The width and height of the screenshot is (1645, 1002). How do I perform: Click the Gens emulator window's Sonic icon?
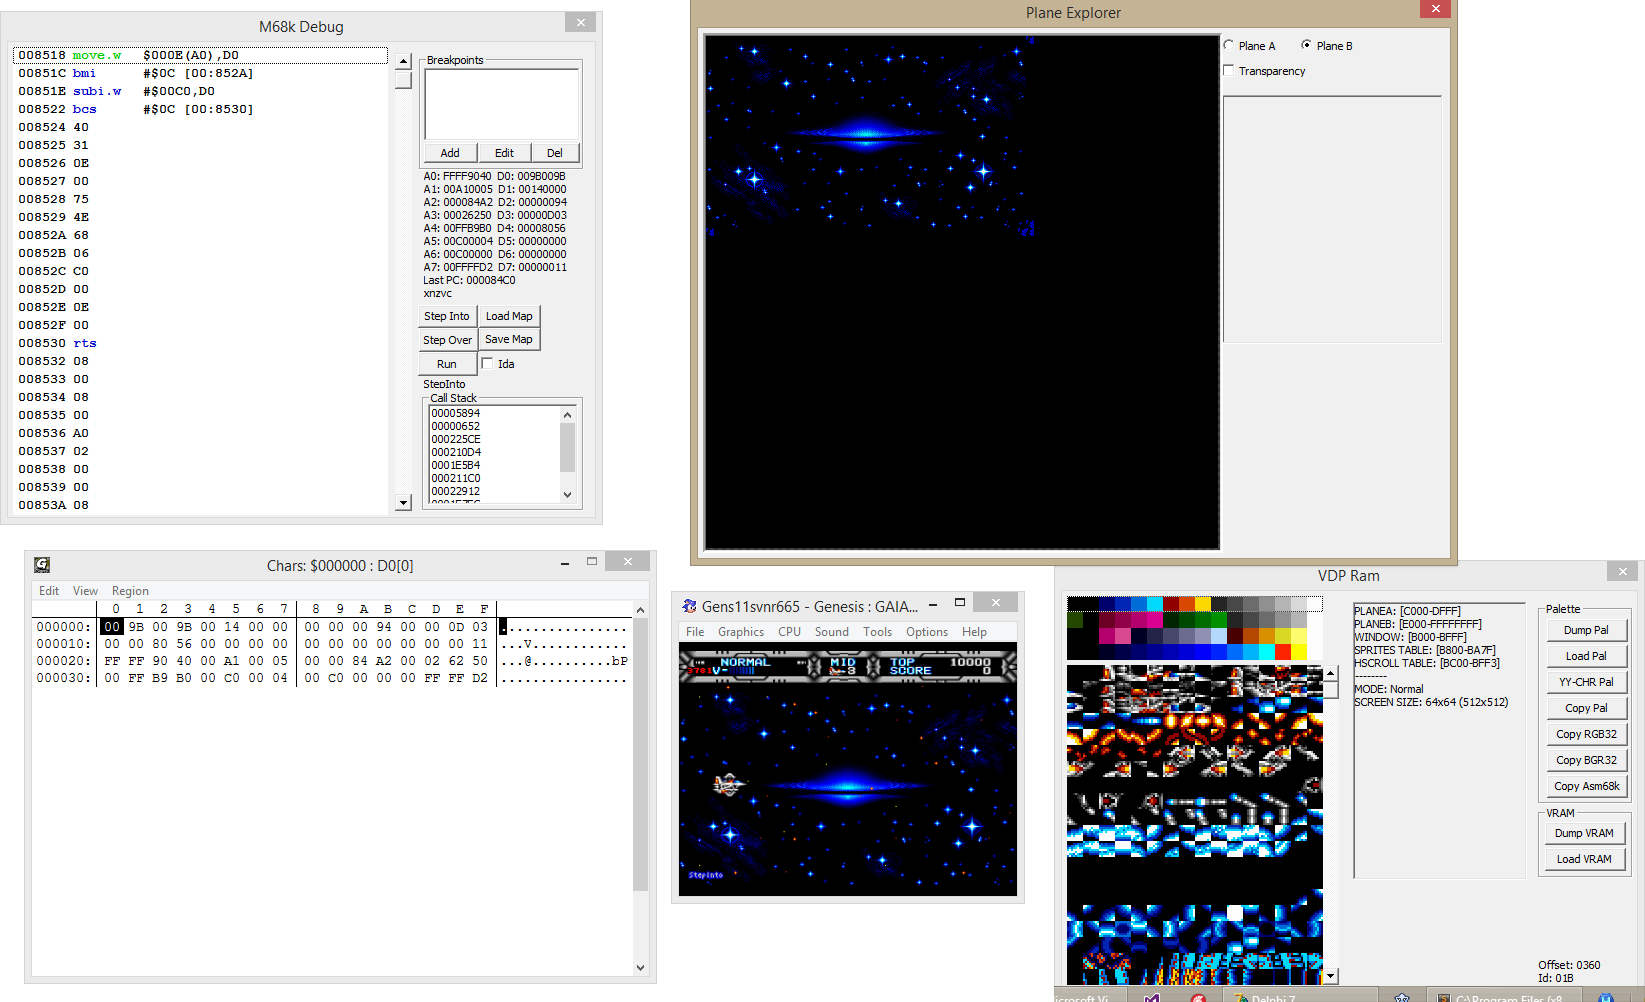point(689,606)
